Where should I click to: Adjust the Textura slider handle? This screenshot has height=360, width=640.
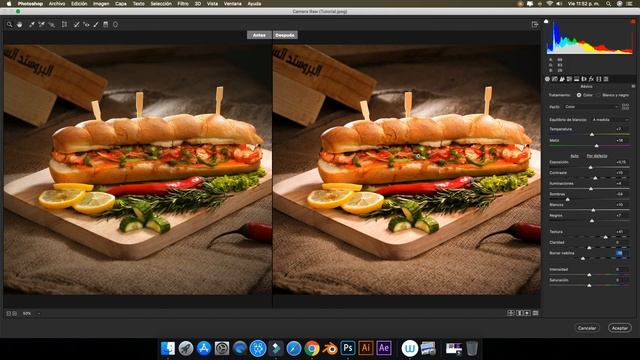click(606, 237)
